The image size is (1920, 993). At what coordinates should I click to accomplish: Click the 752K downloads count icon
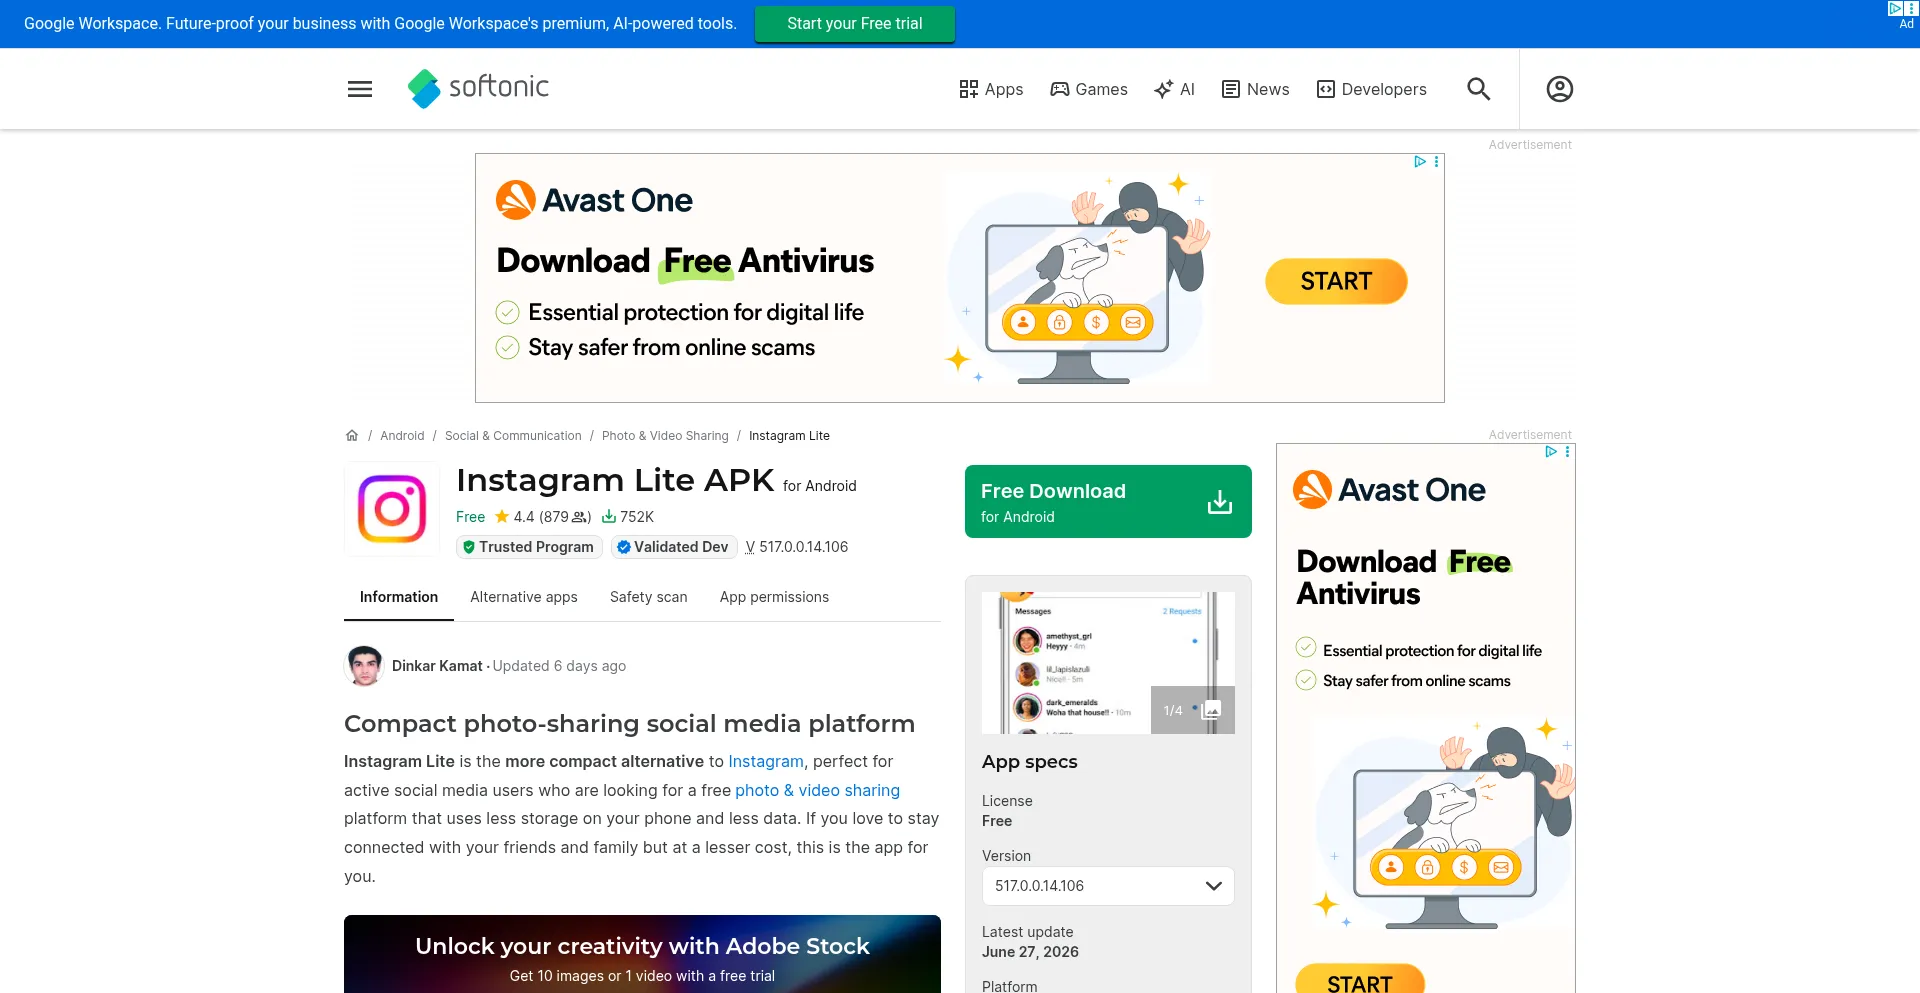pos(608,517)
